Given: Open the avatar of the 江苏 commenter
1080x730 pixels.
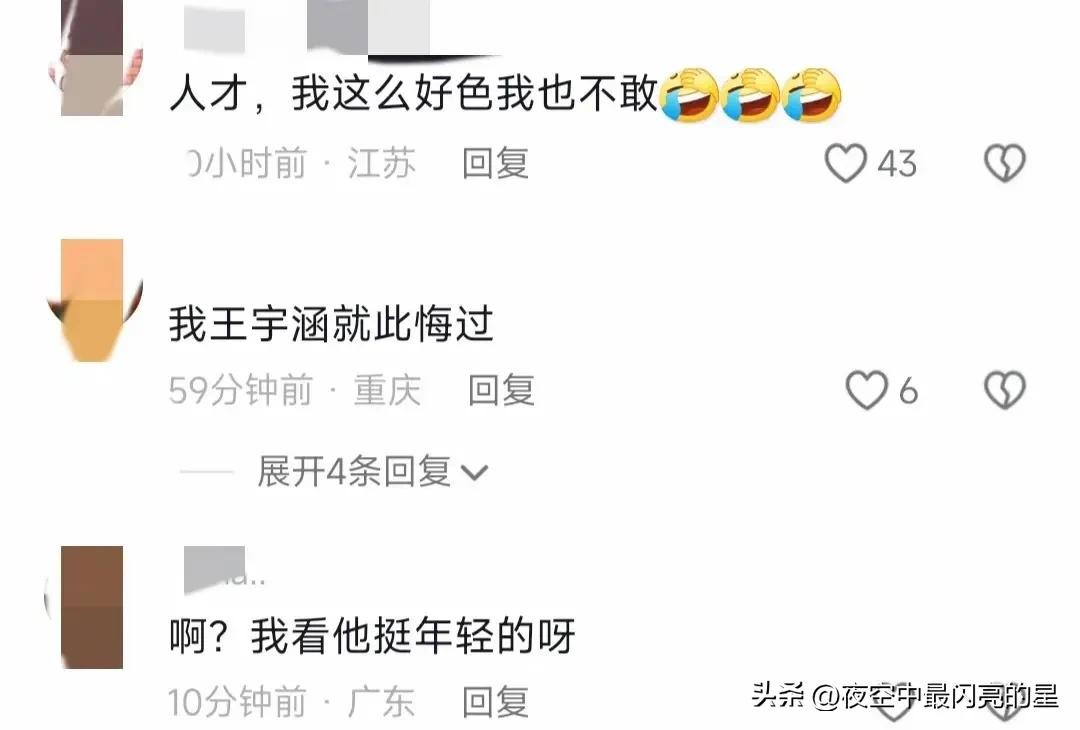Looking at the screenshot, I should coord(92,58).
